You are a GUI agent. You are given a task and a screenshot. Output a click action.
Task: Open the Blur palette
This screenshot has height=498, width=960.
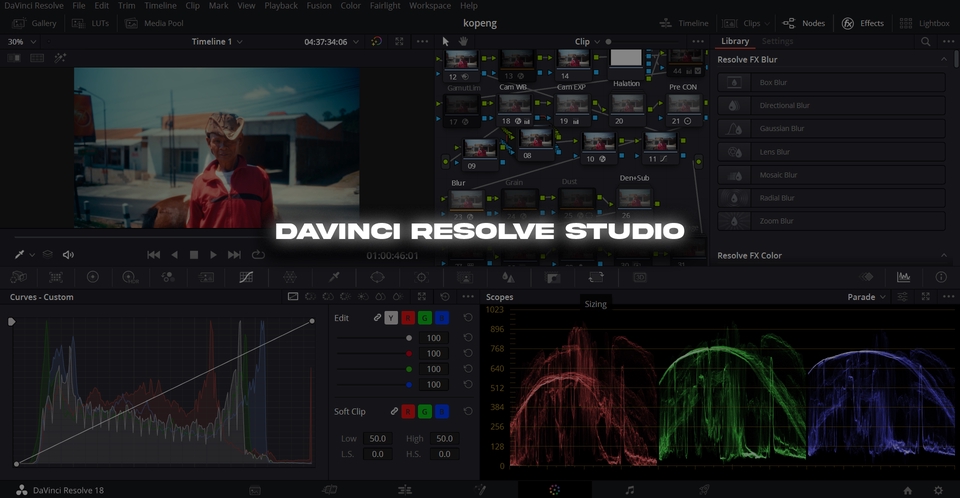point(508,277)
